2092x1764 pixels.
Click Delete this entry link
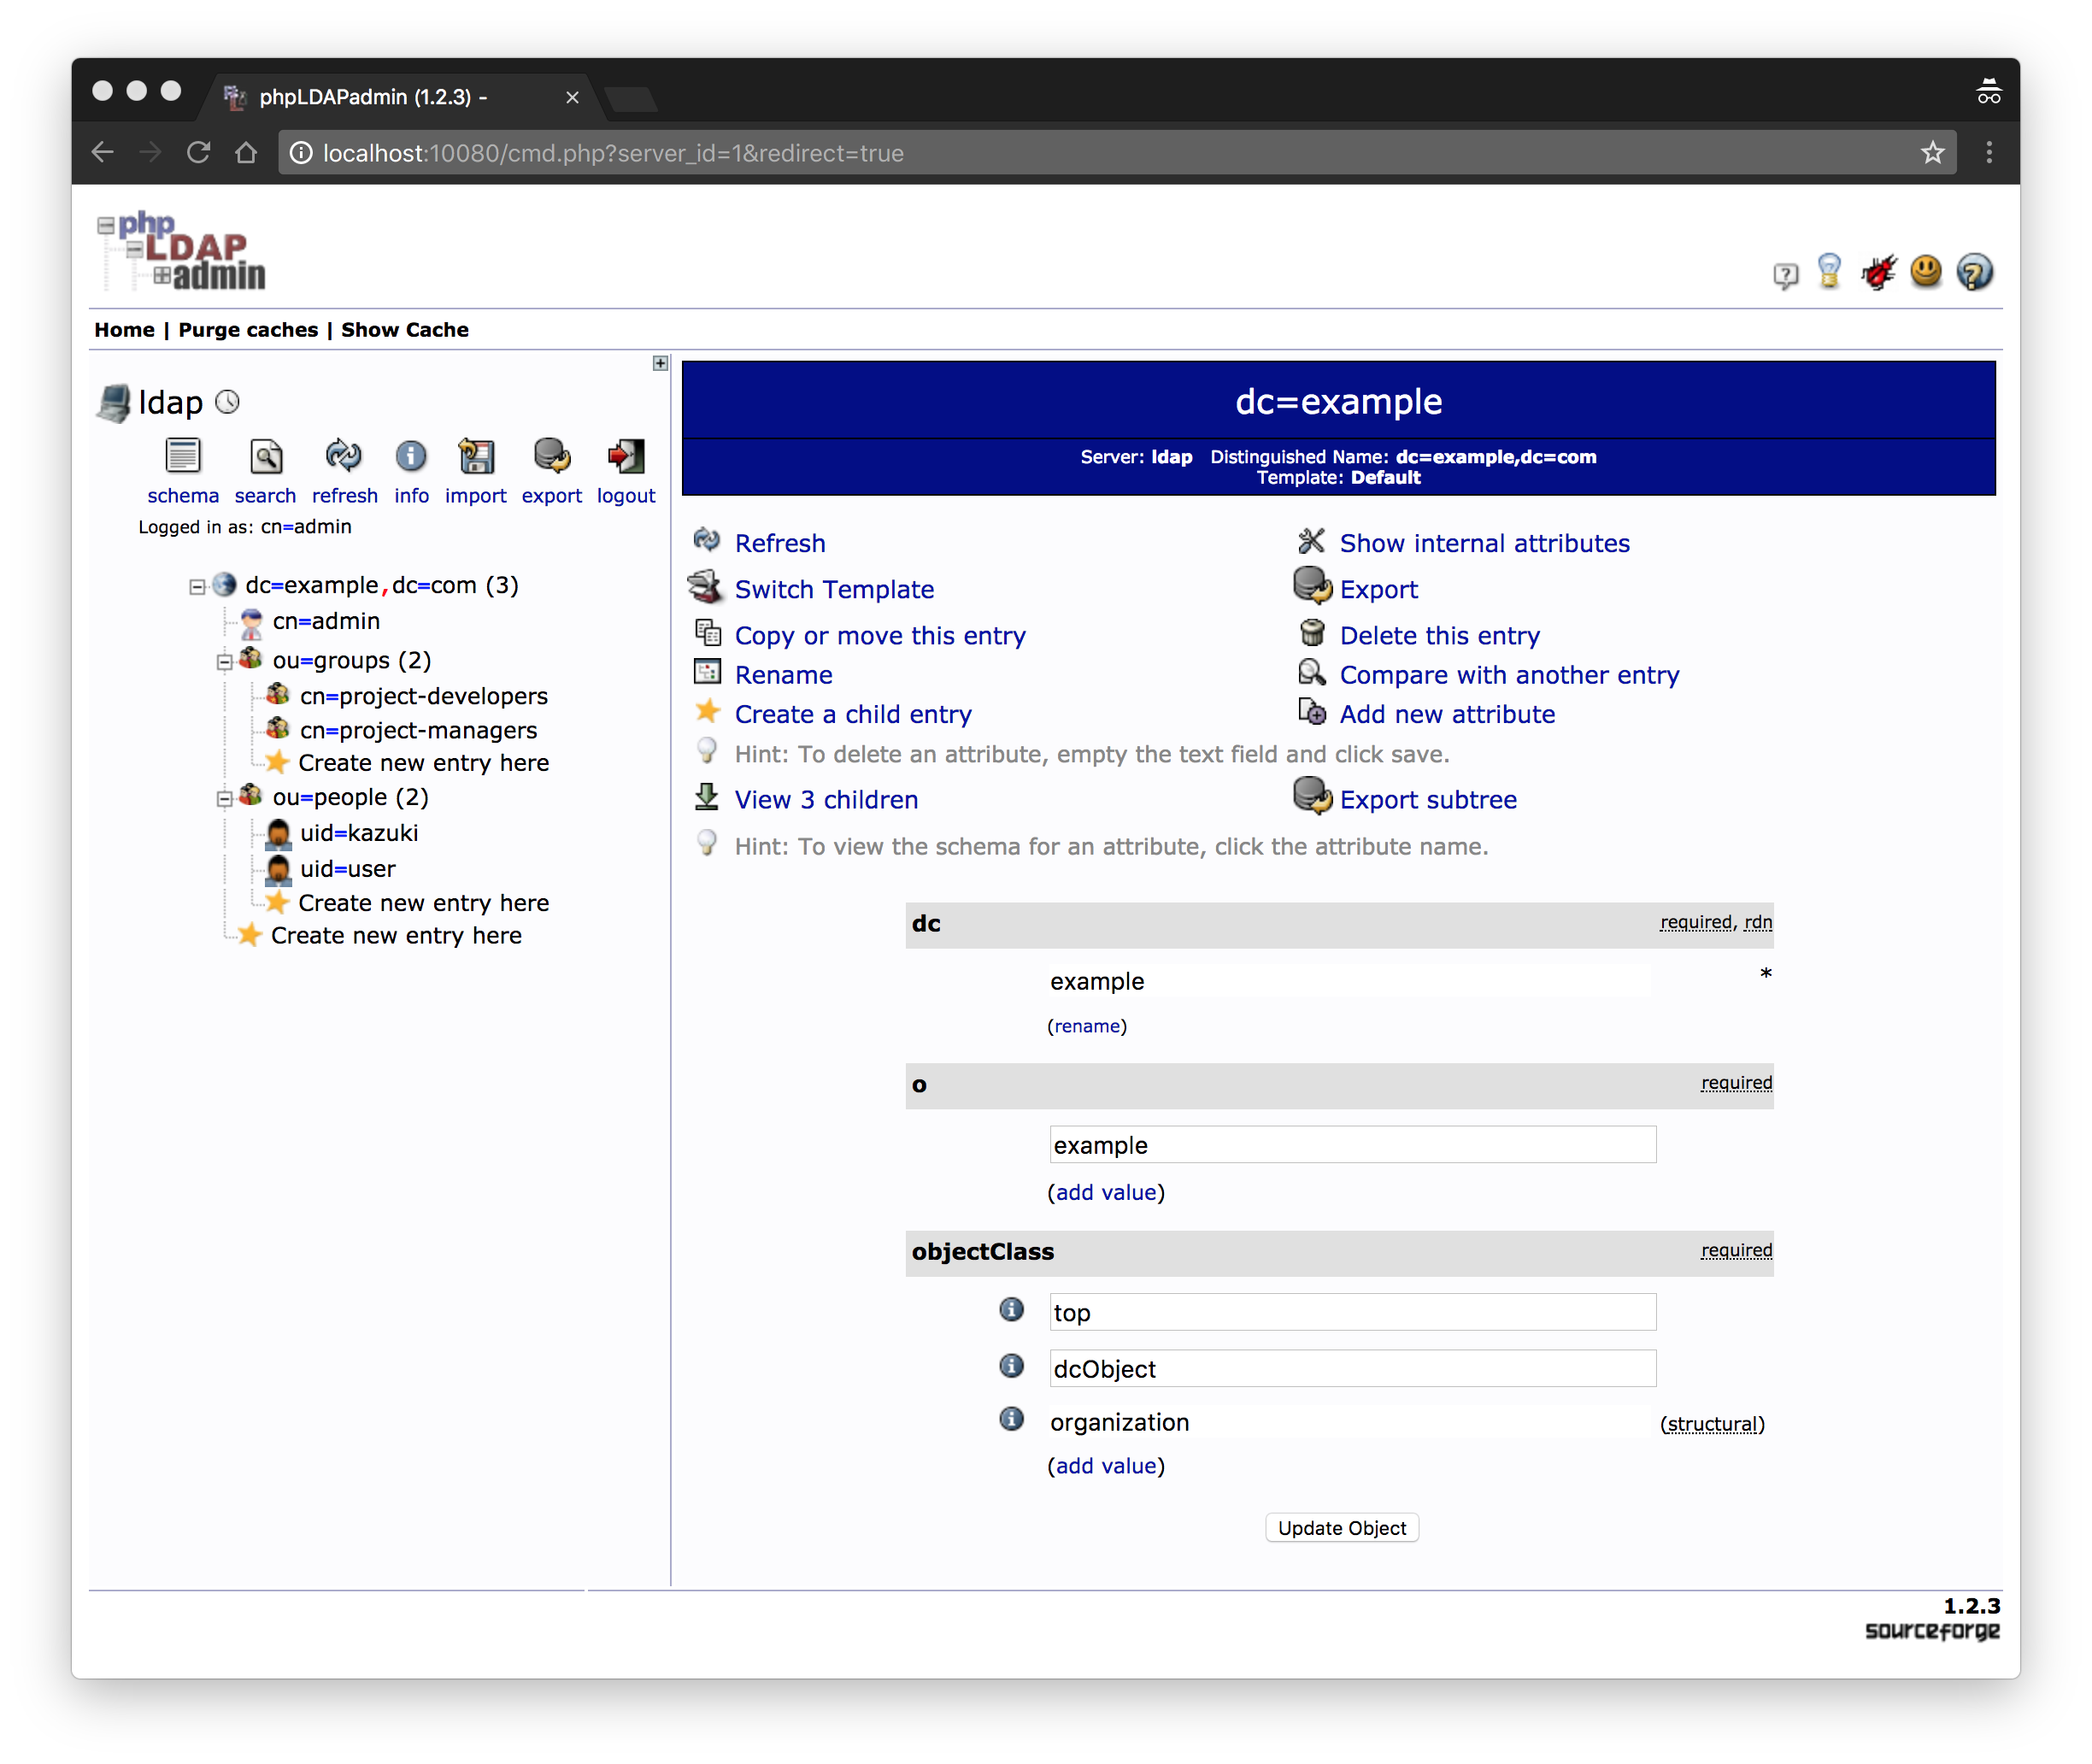(x=1438, y=636)
